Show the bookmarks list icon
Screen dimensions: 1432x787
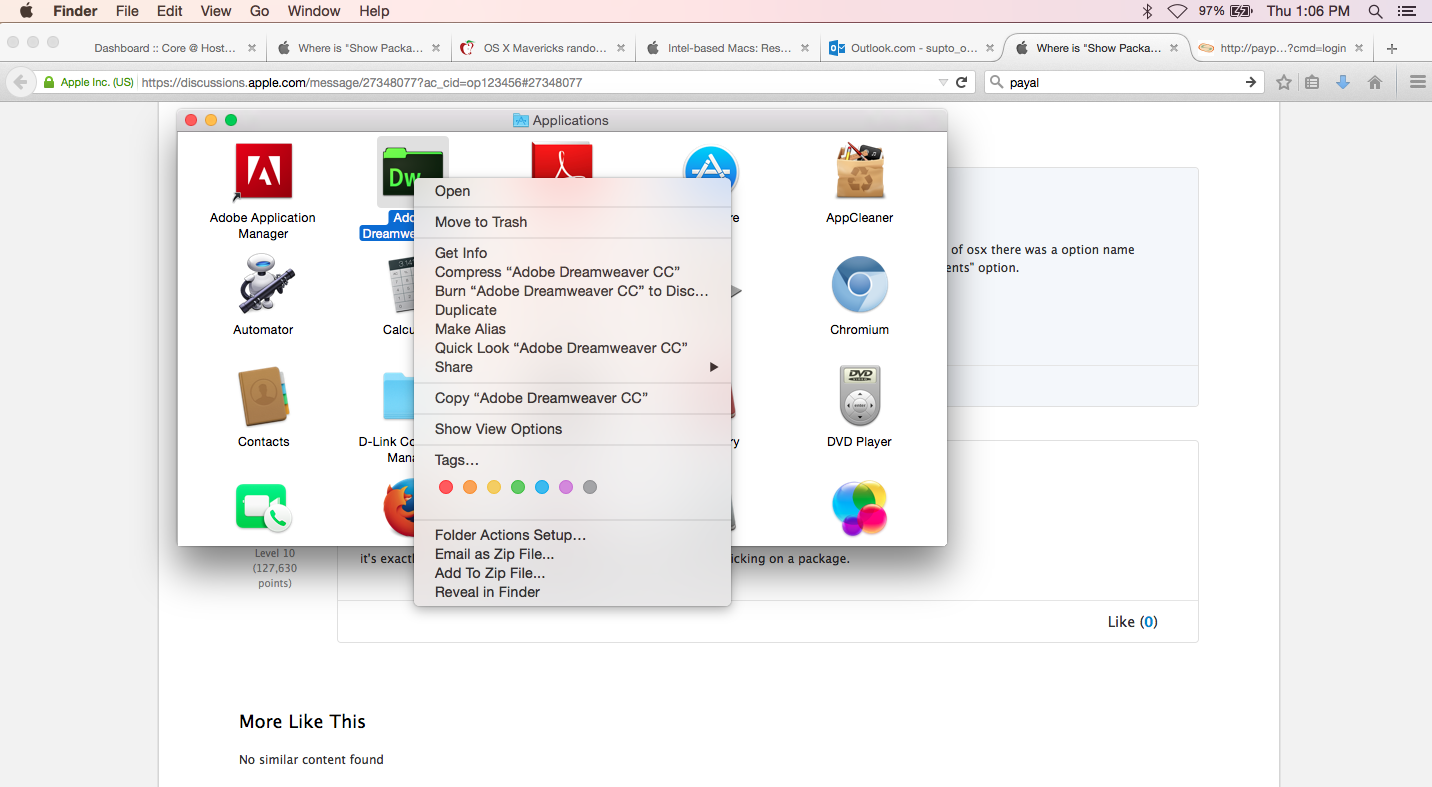tap(1312, 82)
